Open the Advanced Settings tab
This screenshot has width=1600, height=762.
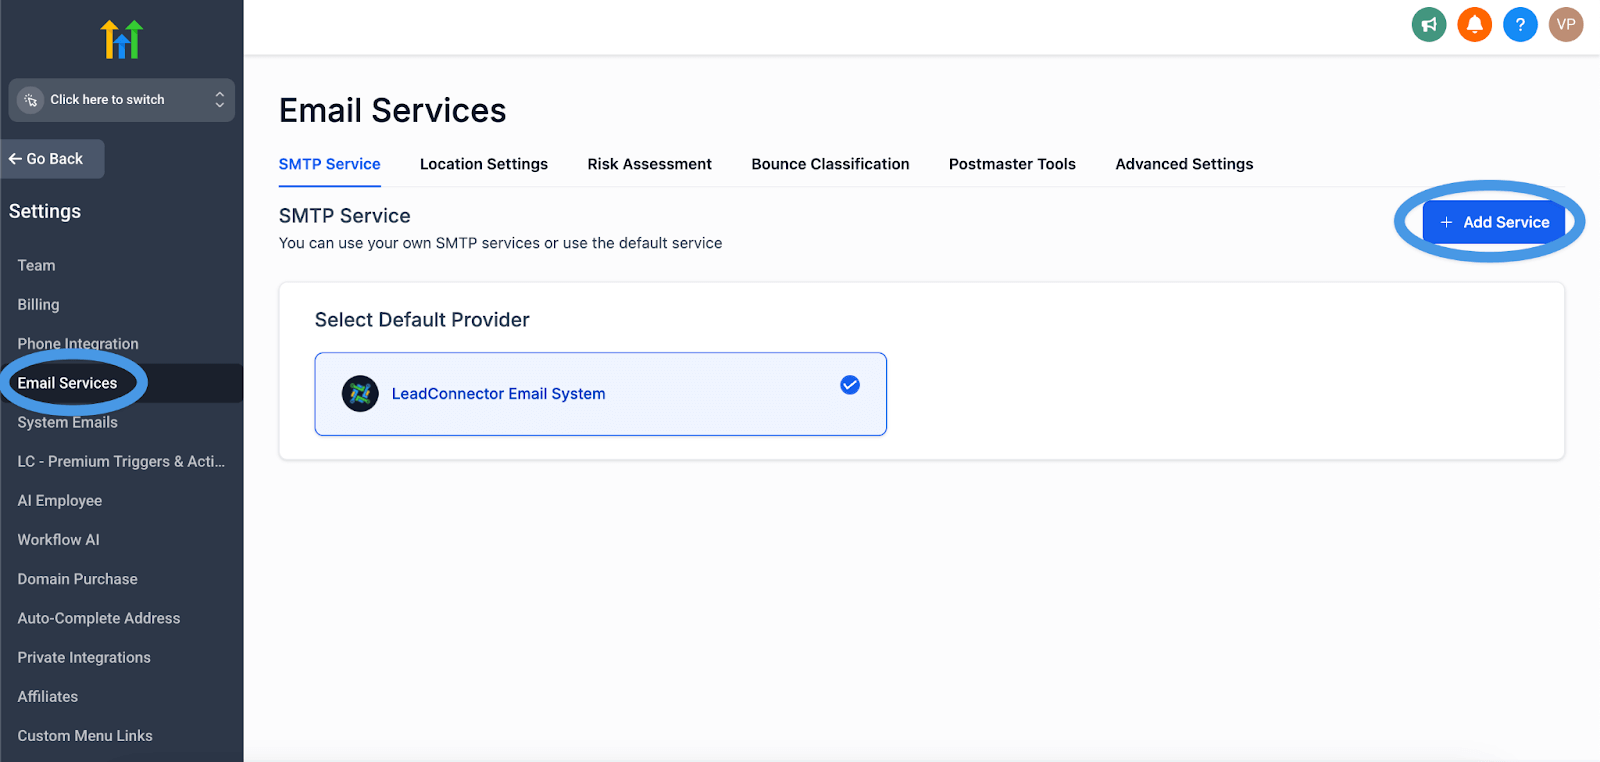click(x=1184, y=164)
